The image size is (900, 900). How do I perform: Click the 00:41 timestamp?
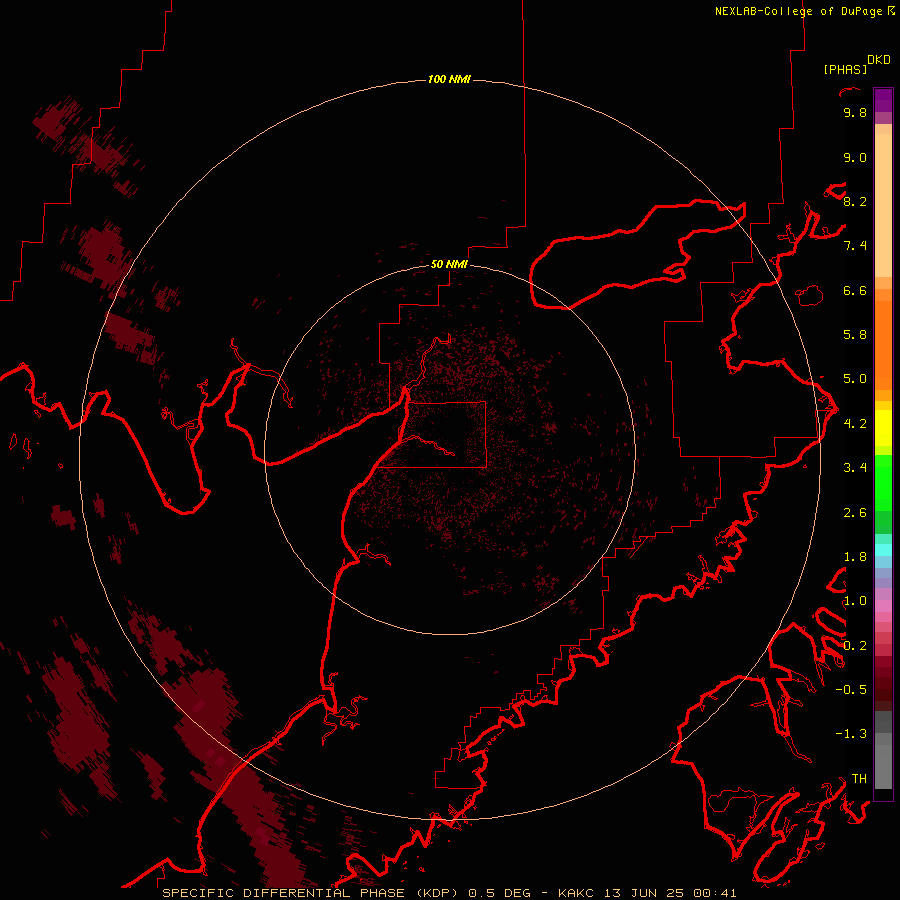point(715,893)
